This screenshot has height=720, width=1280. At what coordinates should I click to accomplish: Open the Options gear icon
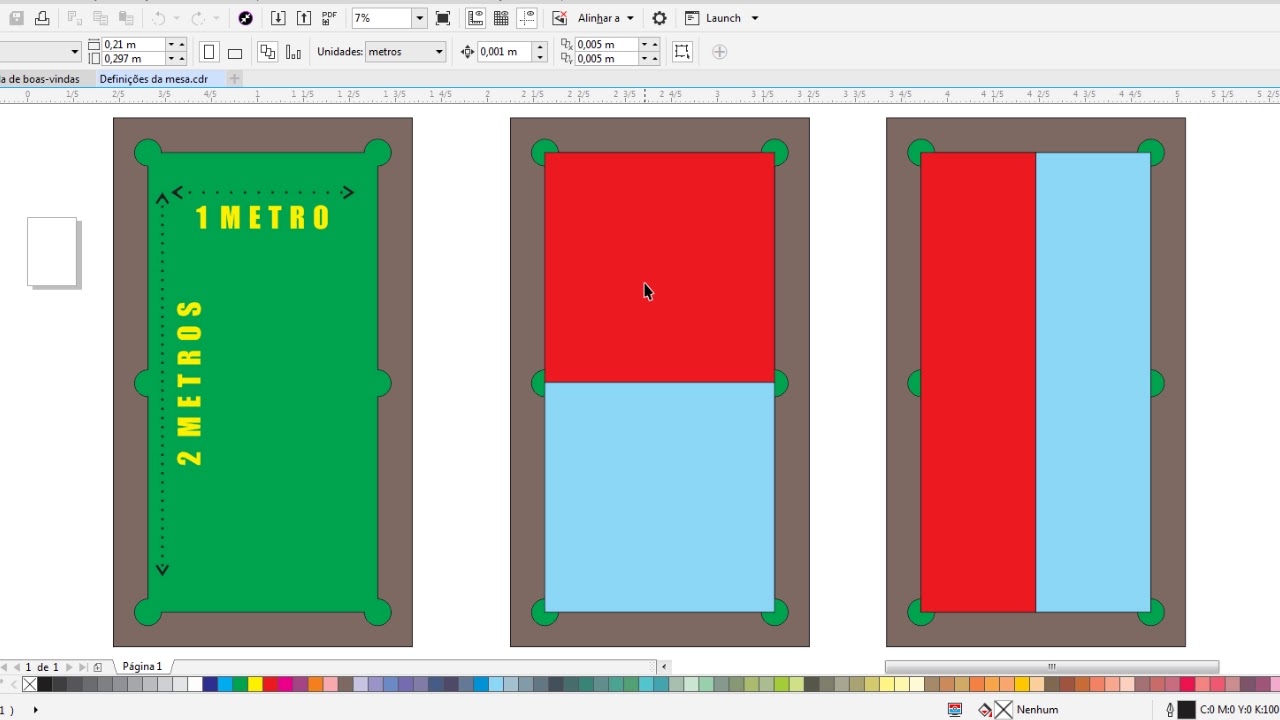659,18
